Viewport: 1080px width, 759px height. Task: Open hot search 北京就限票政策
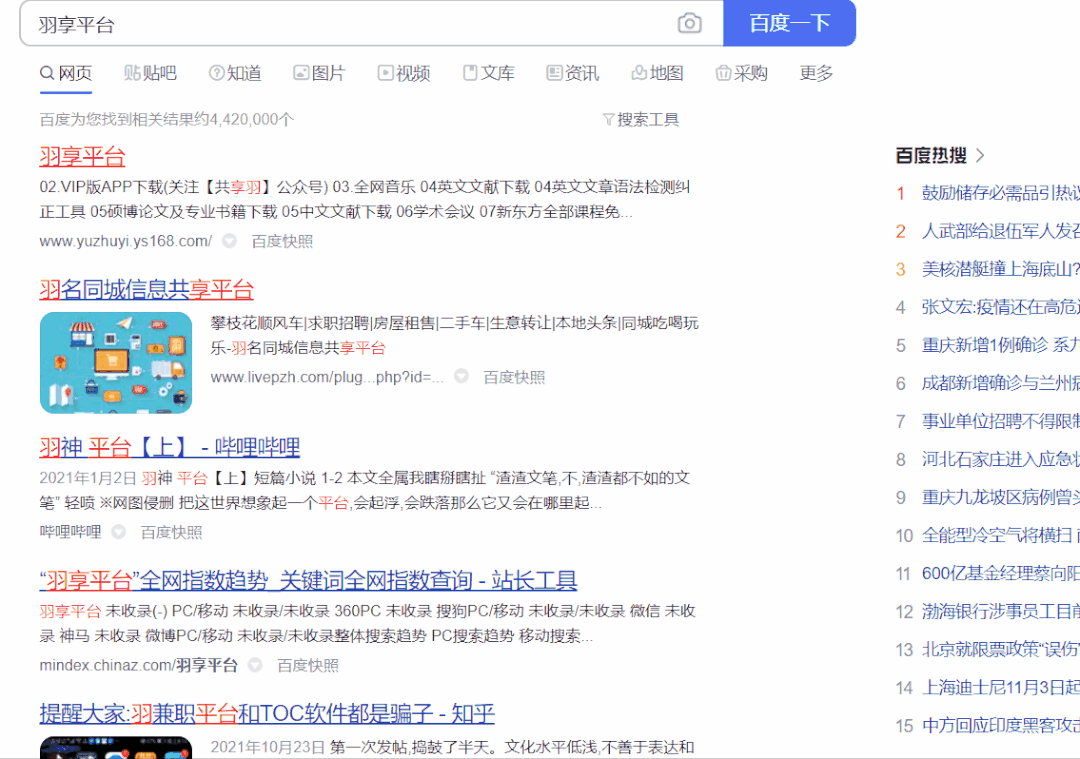click(1001, 649)
